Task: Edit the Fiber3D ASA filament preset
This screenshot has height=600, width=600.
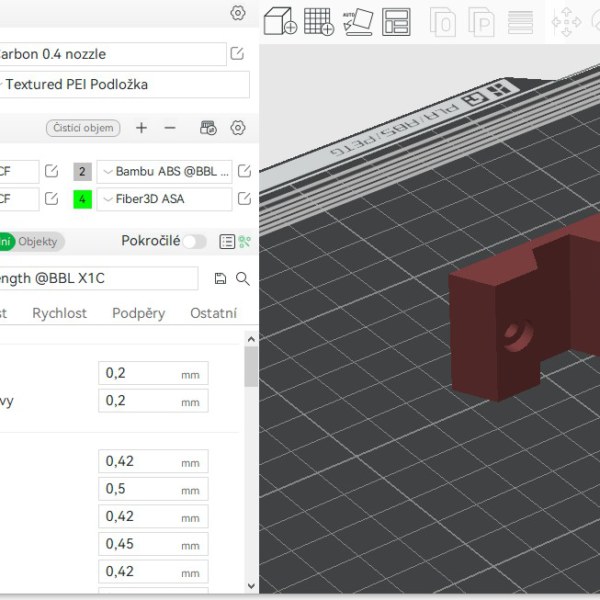Action: click(x=244, y=199)
